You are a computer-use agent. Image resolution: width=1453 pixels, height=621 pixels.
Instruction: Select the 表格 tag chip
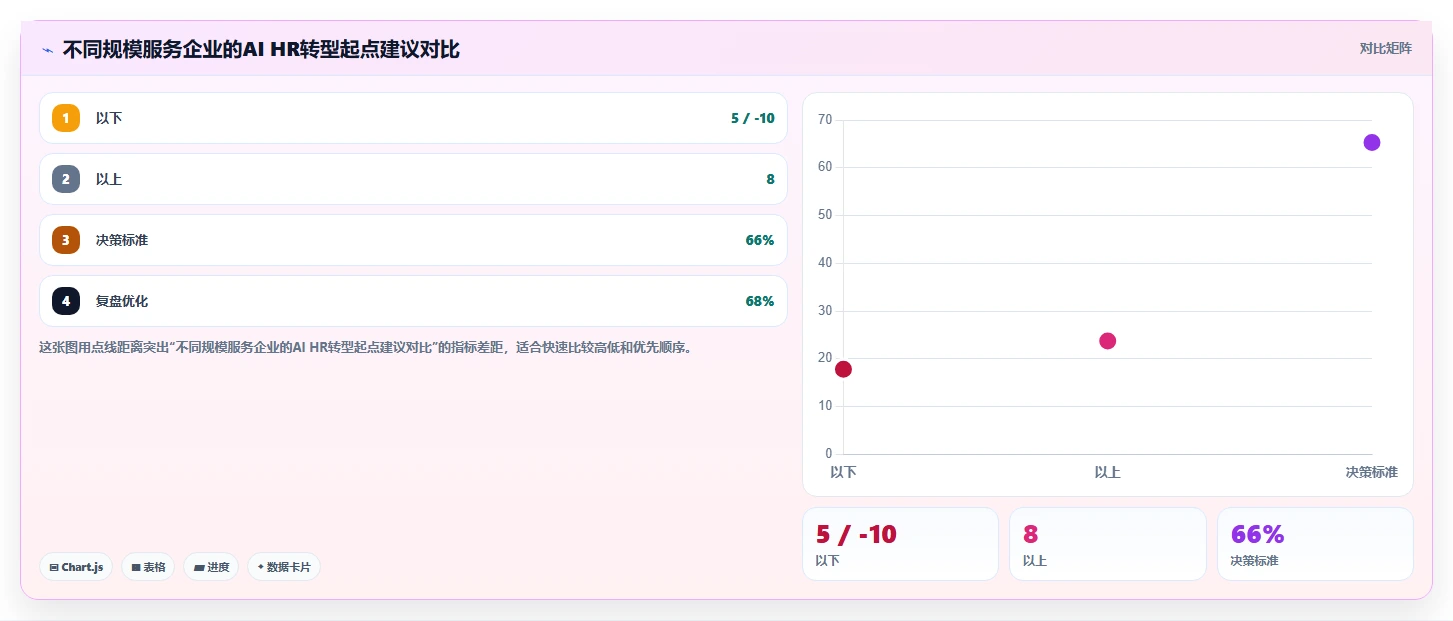point(148,567)
